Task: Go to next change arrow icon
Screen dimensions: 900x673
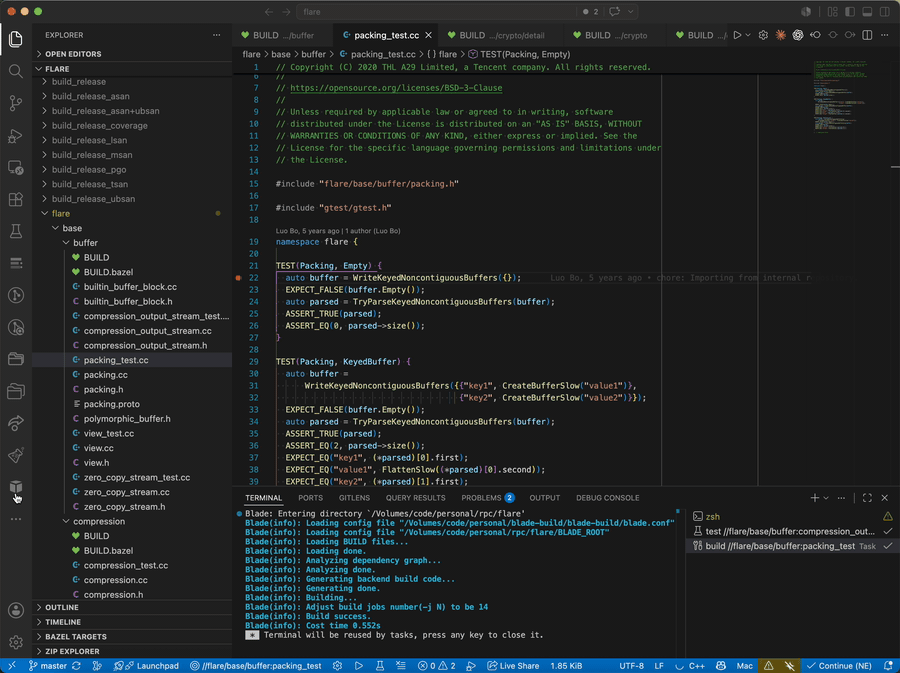Action: (x=850, y=35)
